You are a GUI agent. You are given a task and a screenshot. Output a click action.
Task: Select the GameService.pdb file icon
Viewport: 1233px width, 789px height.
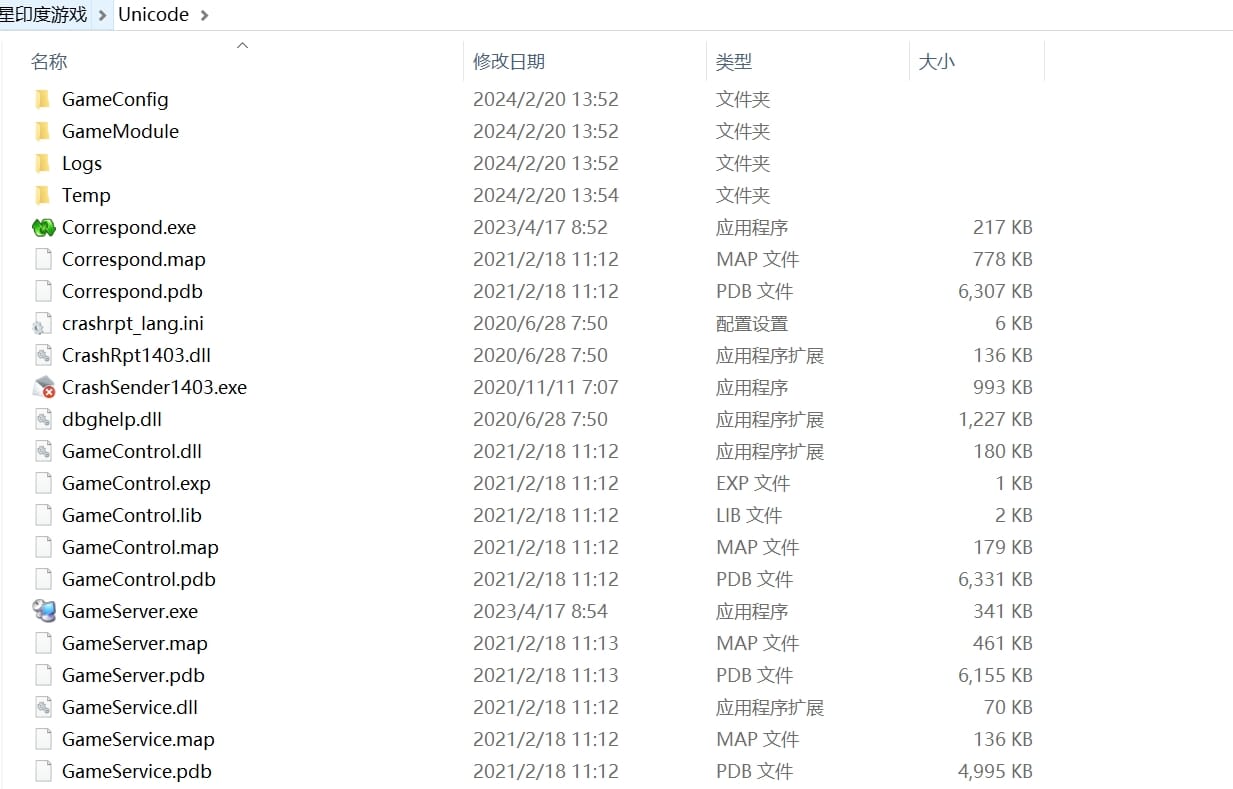click(43, 771)
